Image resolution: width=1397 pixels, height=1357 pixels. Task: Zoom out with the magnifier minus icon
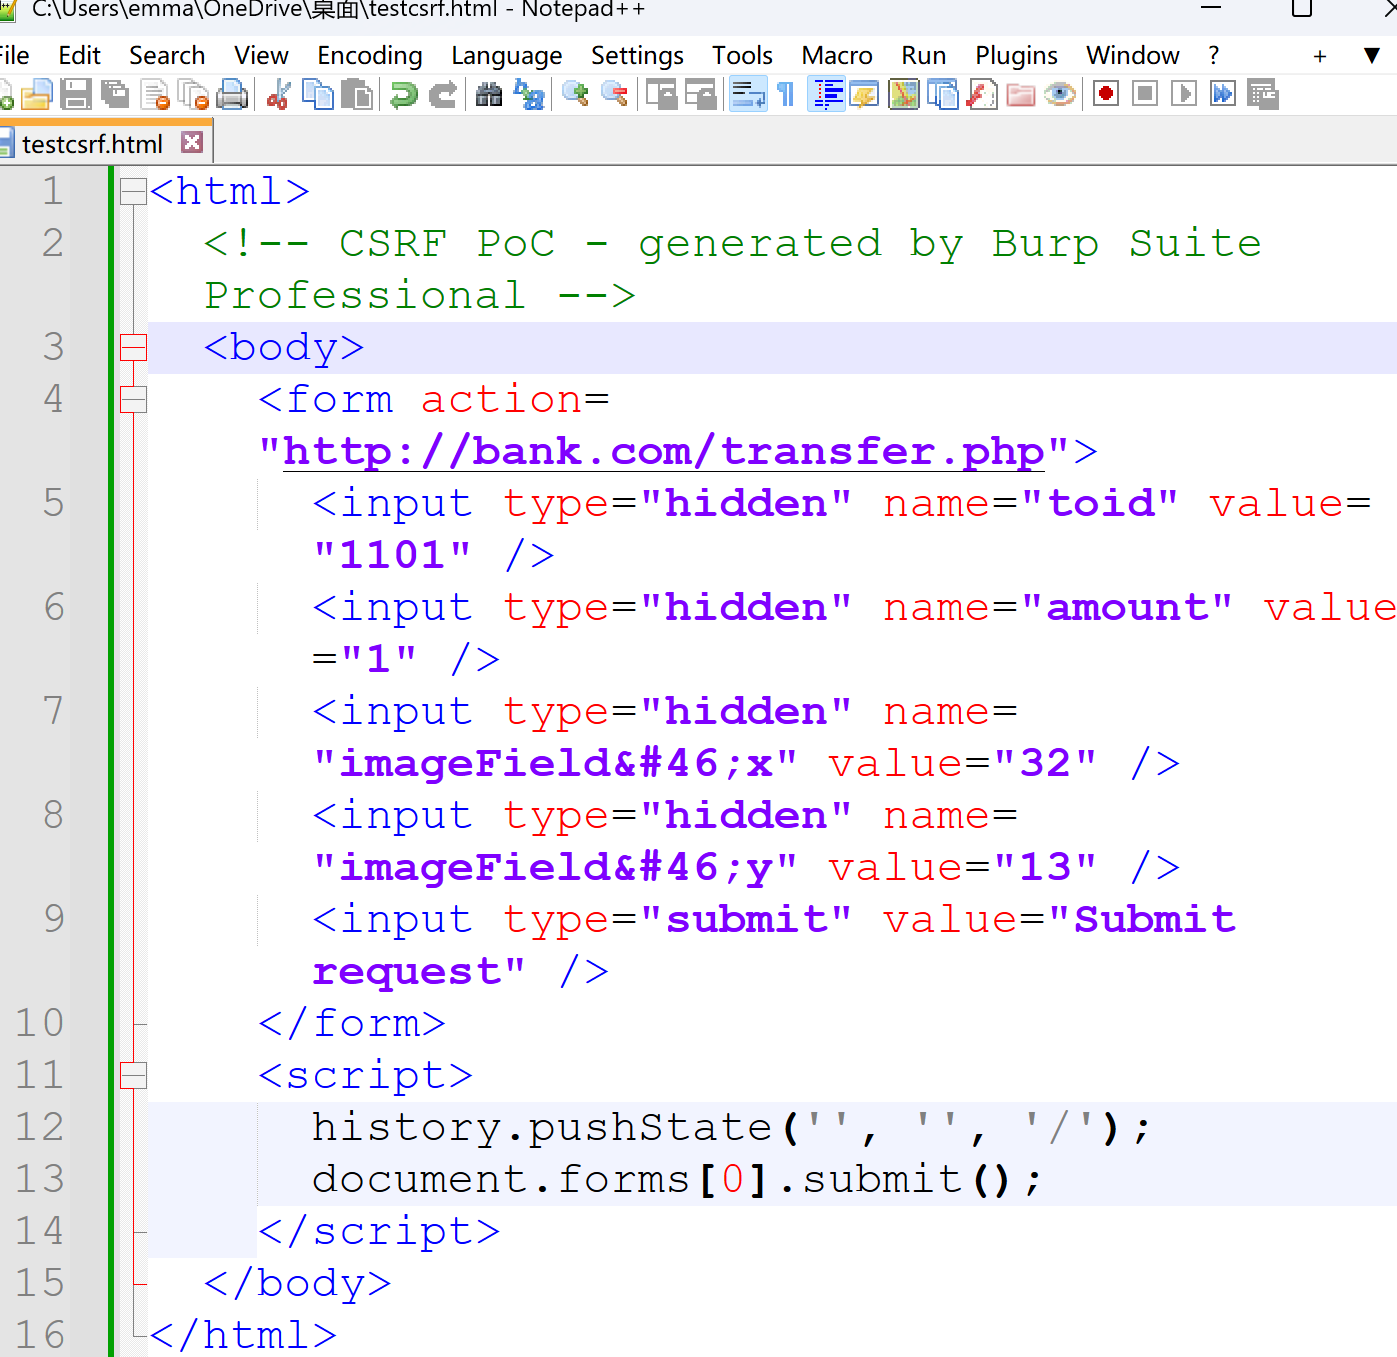point(614,95)
